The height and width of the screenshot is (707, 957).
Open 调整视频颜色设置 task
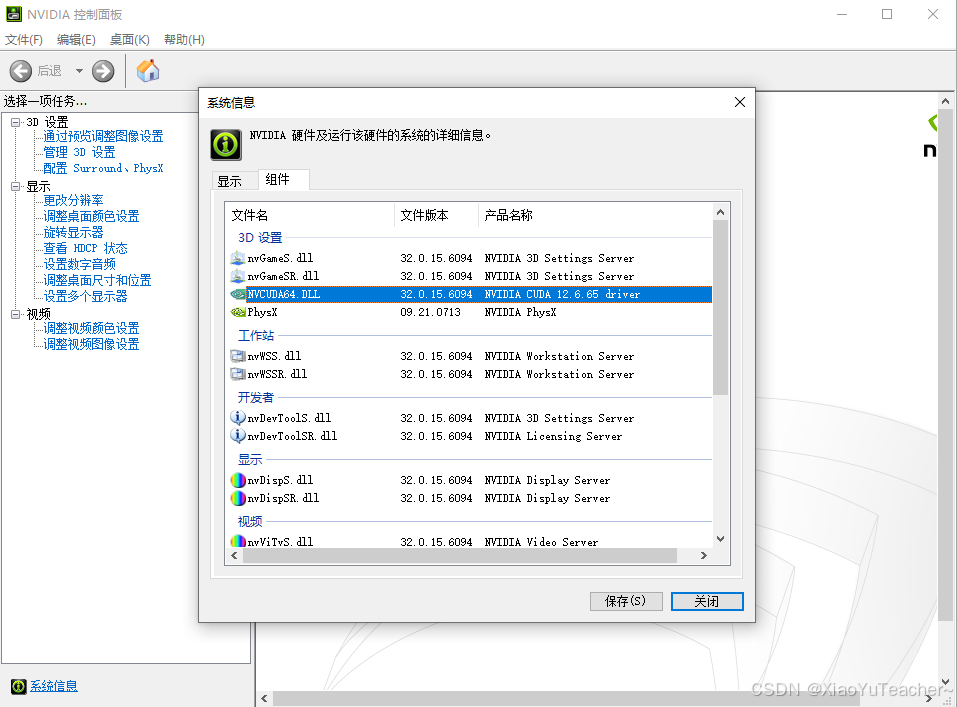tap(91, 328)
